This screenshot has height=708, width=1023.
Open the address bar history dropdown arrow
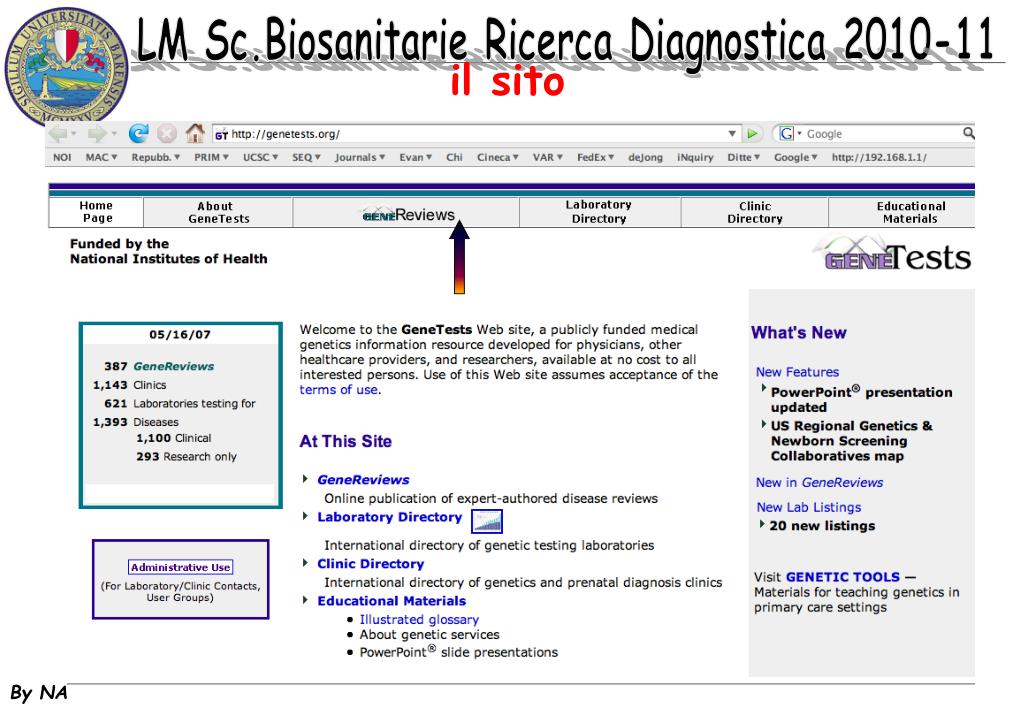[732, 134]
